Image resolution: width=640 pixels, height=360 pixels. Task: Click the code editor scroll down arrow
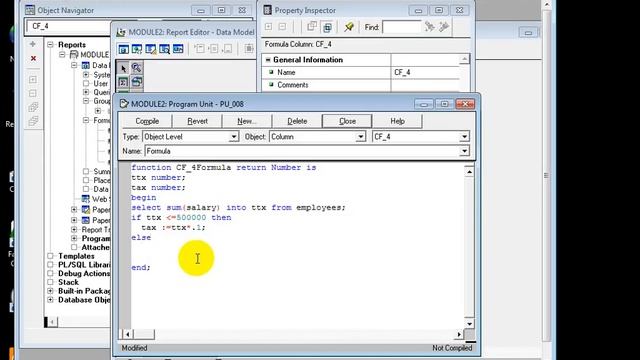469,324
